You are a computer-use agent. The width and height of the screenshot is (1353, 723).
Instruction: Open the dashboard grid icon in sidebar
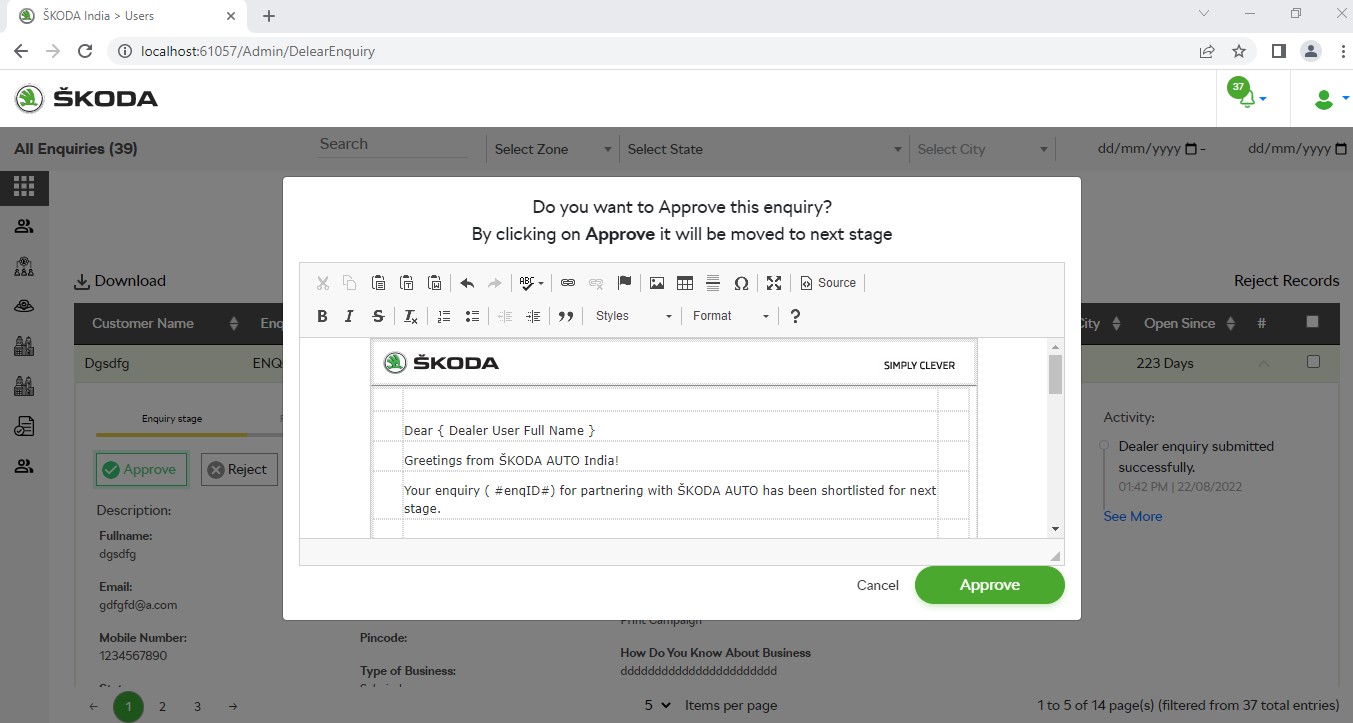pos(24,186)
